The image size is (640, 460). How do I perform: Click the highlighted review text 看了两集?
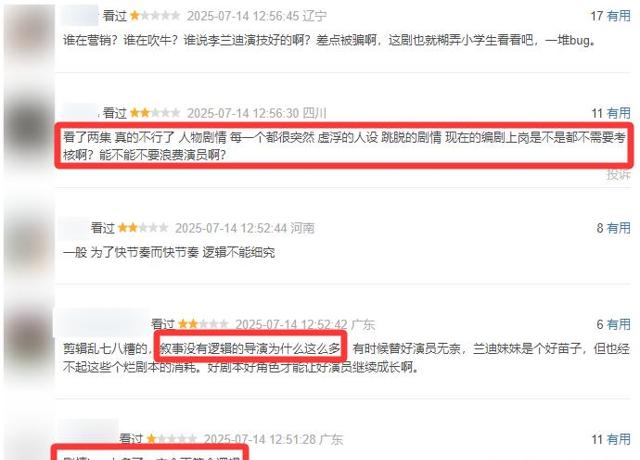point(344,146)
